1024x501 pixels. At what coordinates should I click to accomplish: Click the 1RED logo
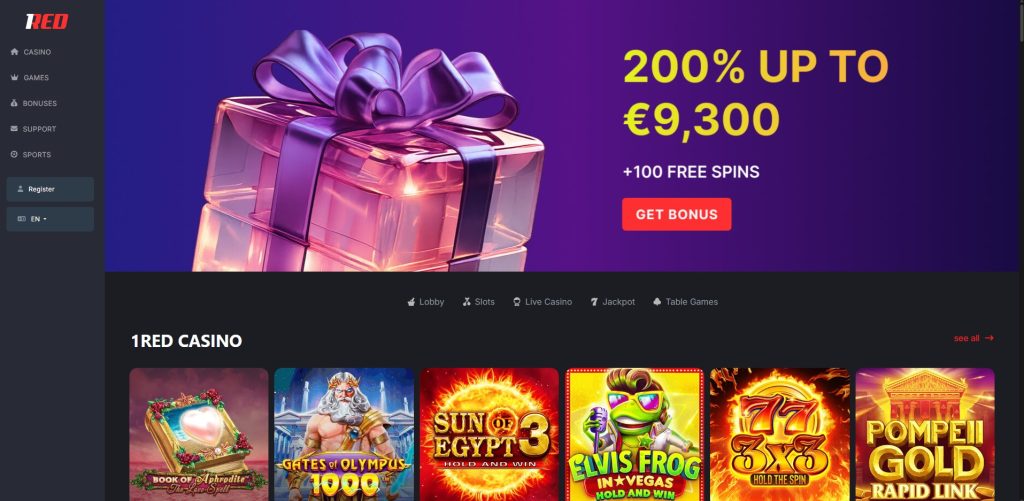tap(46, 22)
